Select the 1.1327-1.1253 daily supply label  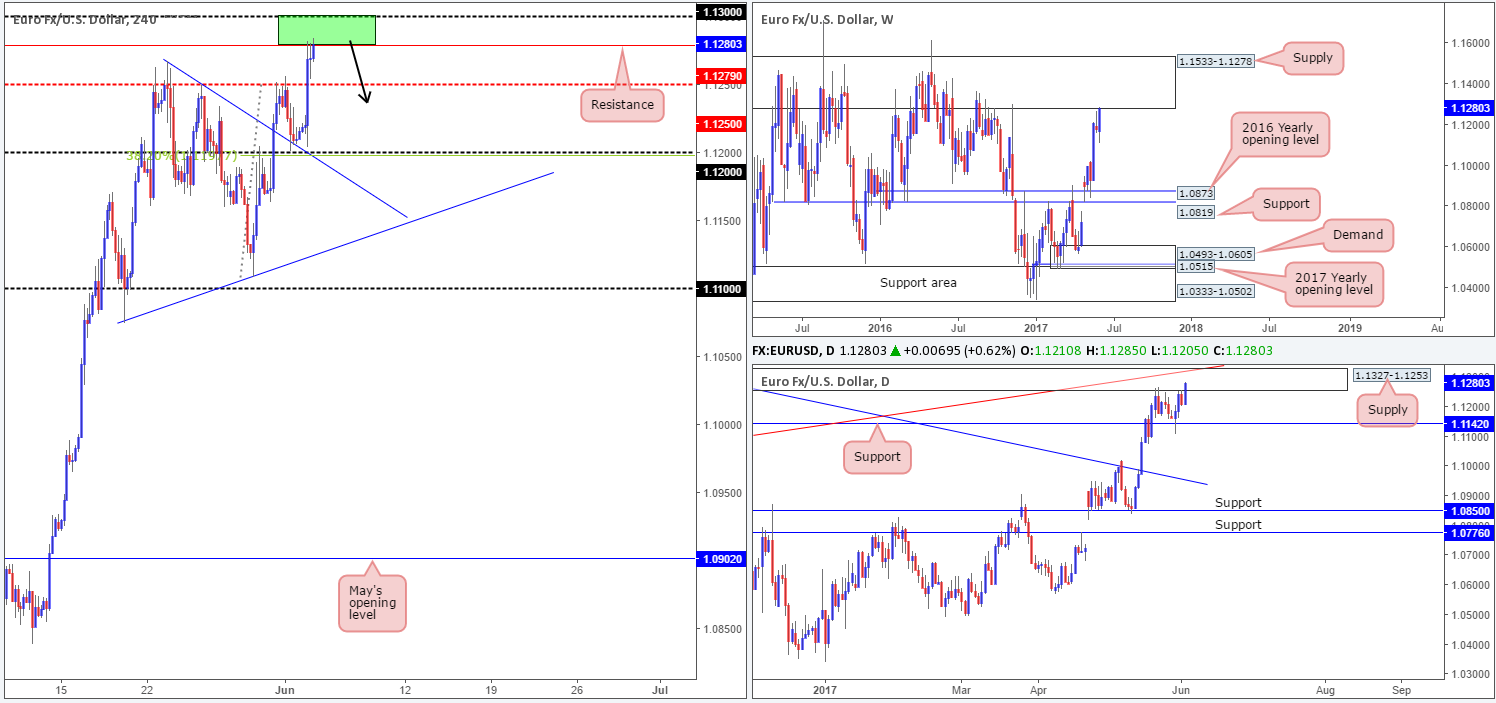1391,375
